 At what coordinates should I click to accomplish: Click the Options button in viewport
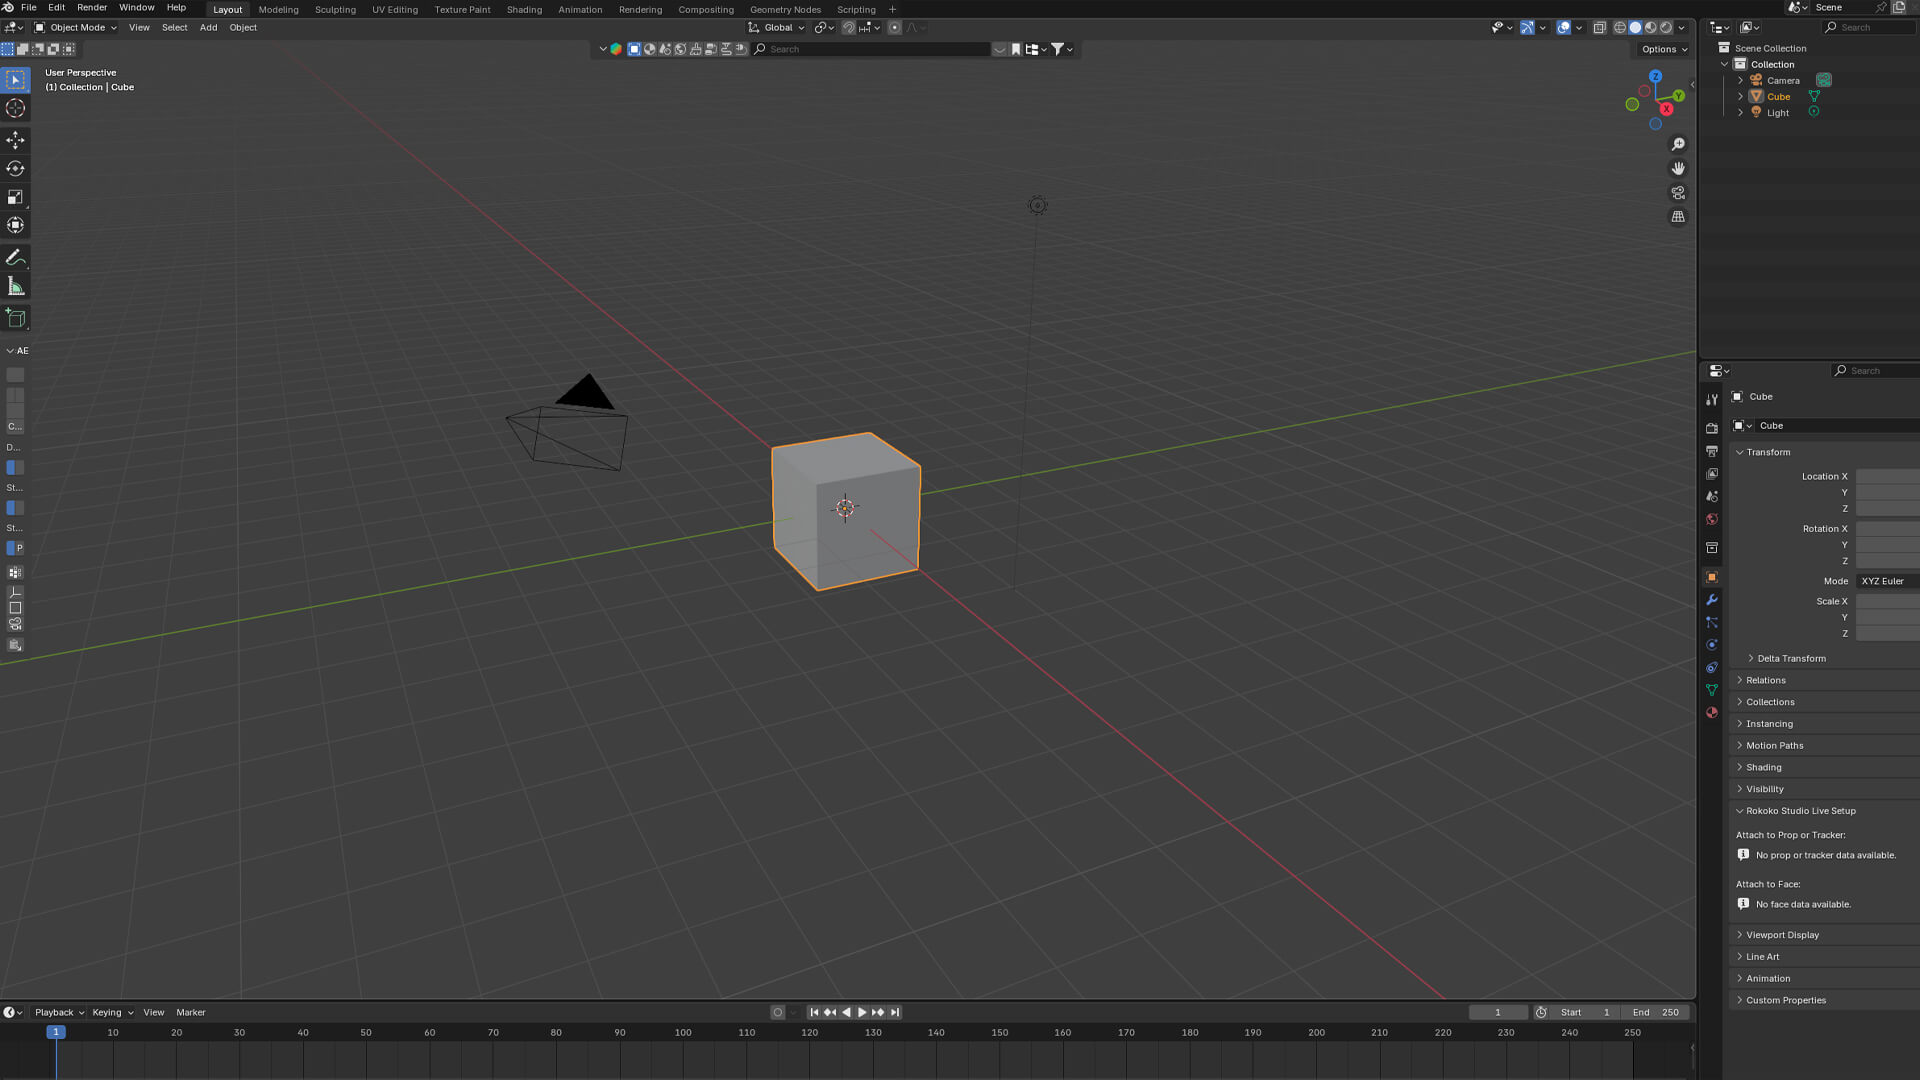(1664, 49)
